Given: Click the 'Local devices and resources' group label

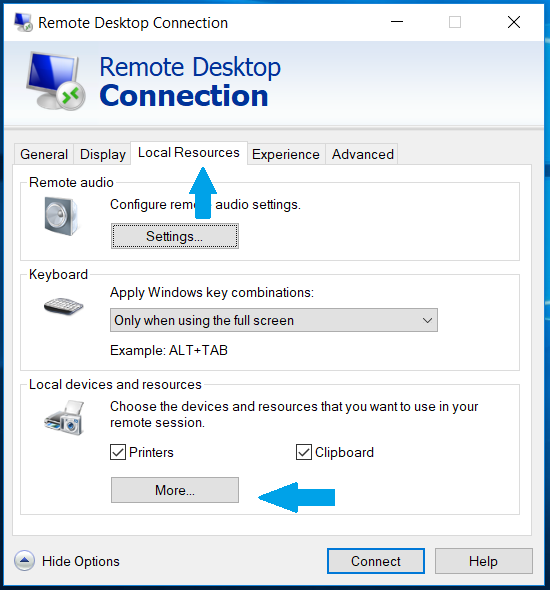Looking at the screenshot, I should click(115, 384).
